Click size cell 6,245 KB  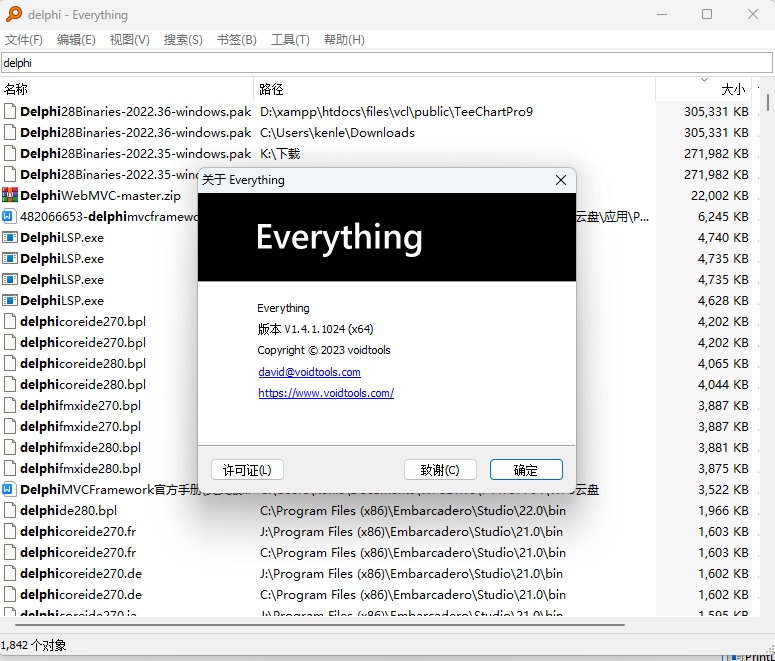click(723, 216)
